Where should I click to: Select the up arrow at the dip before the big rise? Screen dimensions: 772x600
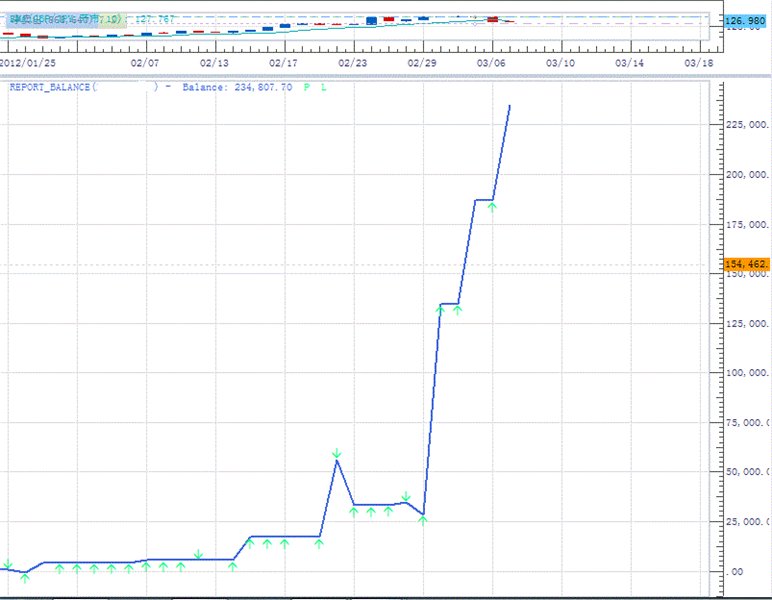[x=423, y=520]
